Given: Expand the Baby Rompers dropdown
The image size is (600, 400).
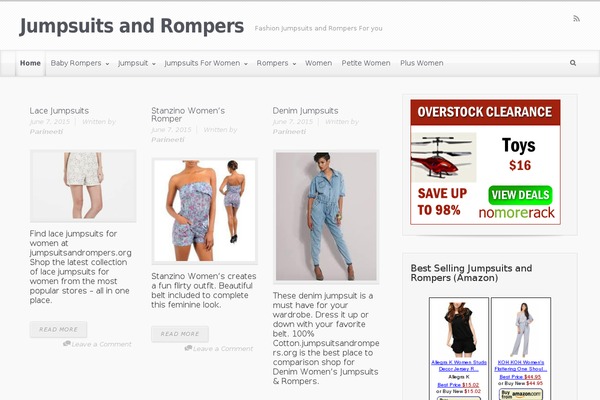Looking at the screenshot, I should [80, 63].
